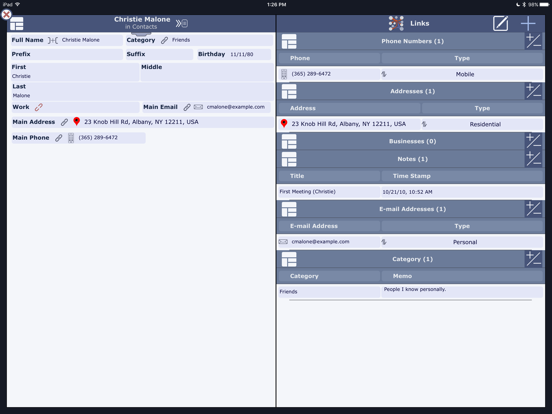Tap the edit pencil icon in Links header
This screenshot has height=414, width=552.
500,24
